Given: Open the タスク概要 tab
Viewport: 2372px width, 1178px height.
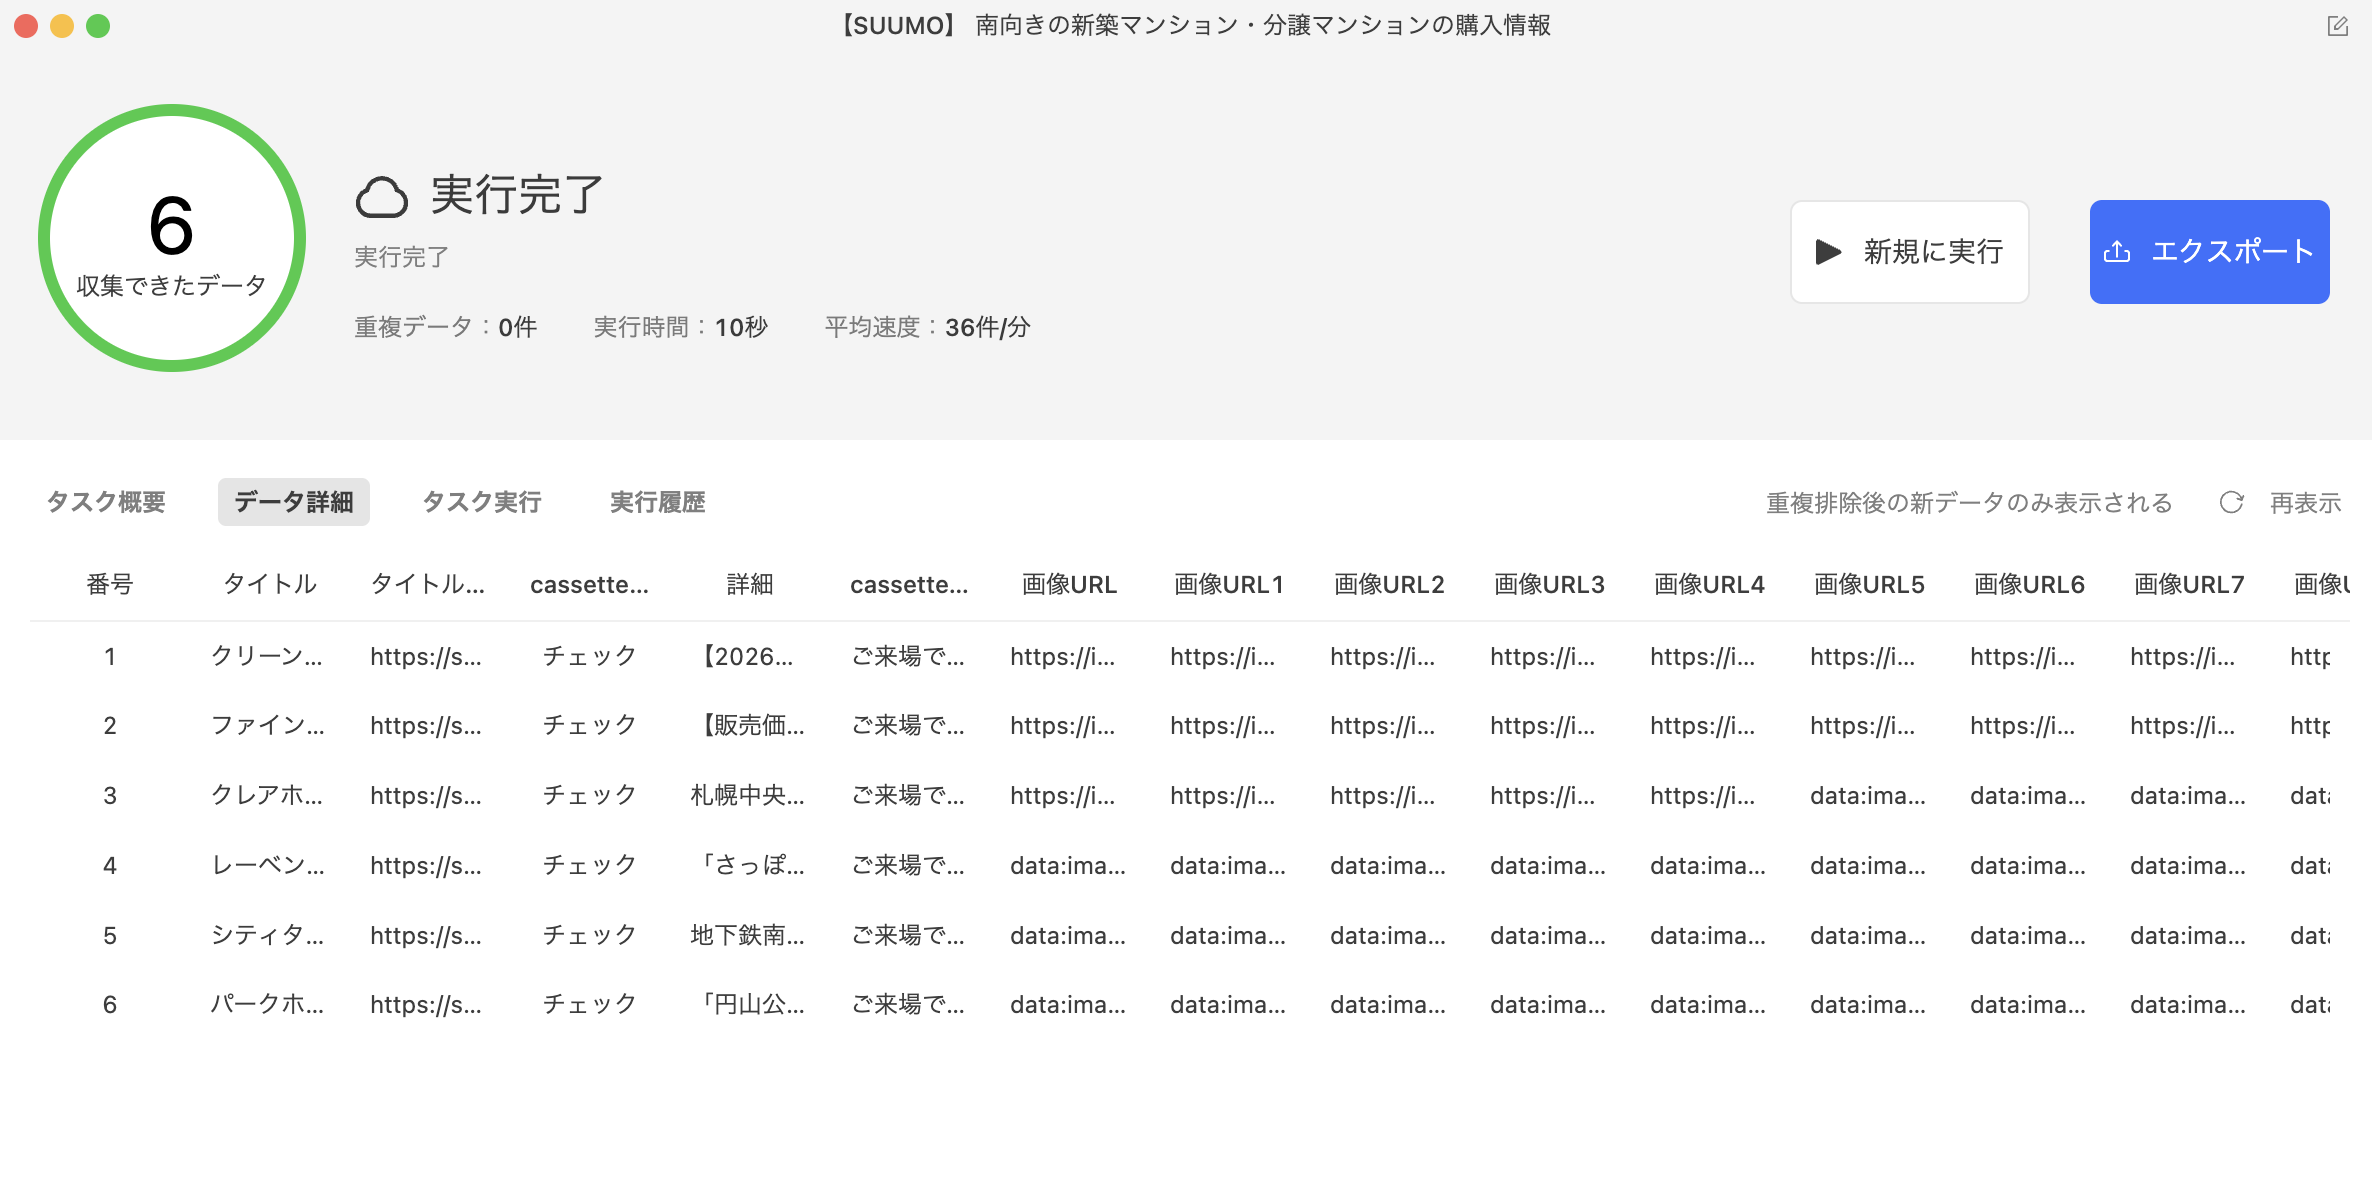Looking at the screenshot, I should click(106, 502).
